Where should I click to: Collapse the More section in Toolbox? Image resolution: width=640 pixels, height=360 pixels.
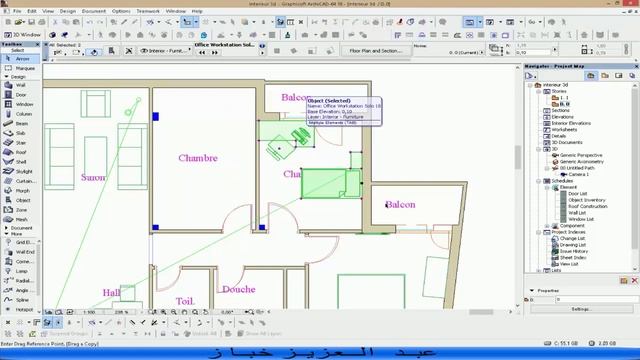pyautogui.click(x=6, y=234)
